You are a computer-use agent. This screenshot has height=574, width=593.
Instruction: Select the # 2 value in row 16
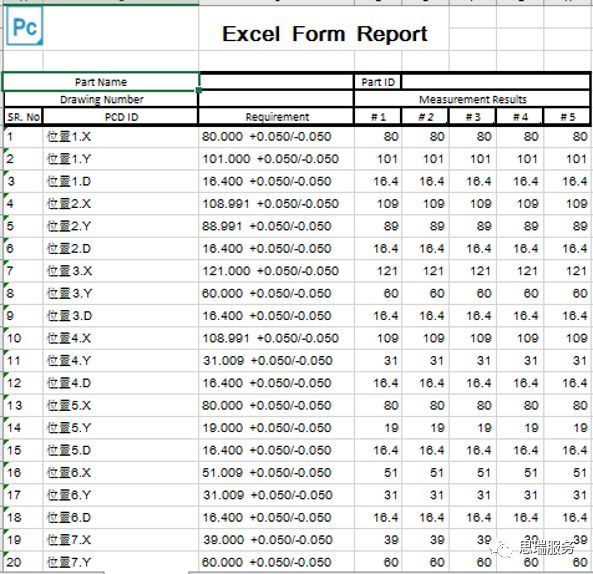click(425, 472)
